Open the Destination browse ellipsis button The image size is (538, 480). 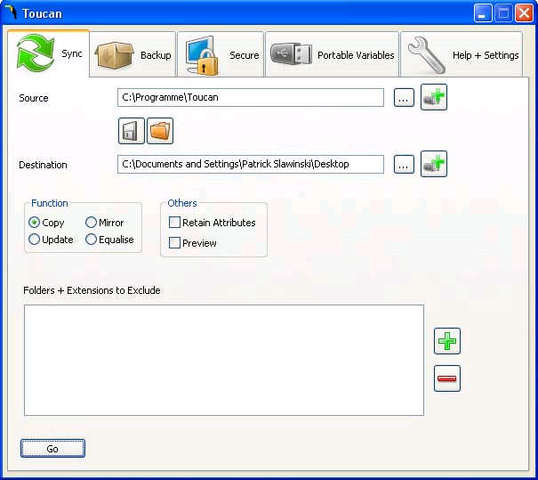point(404,164)
